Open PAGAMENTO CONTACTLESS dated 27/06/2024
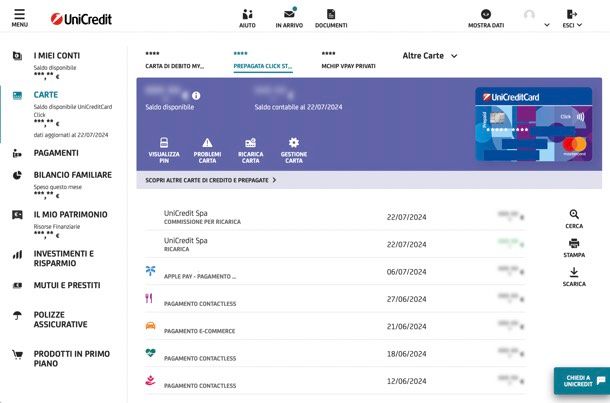The image size is (610, 403). pos(335,299)
